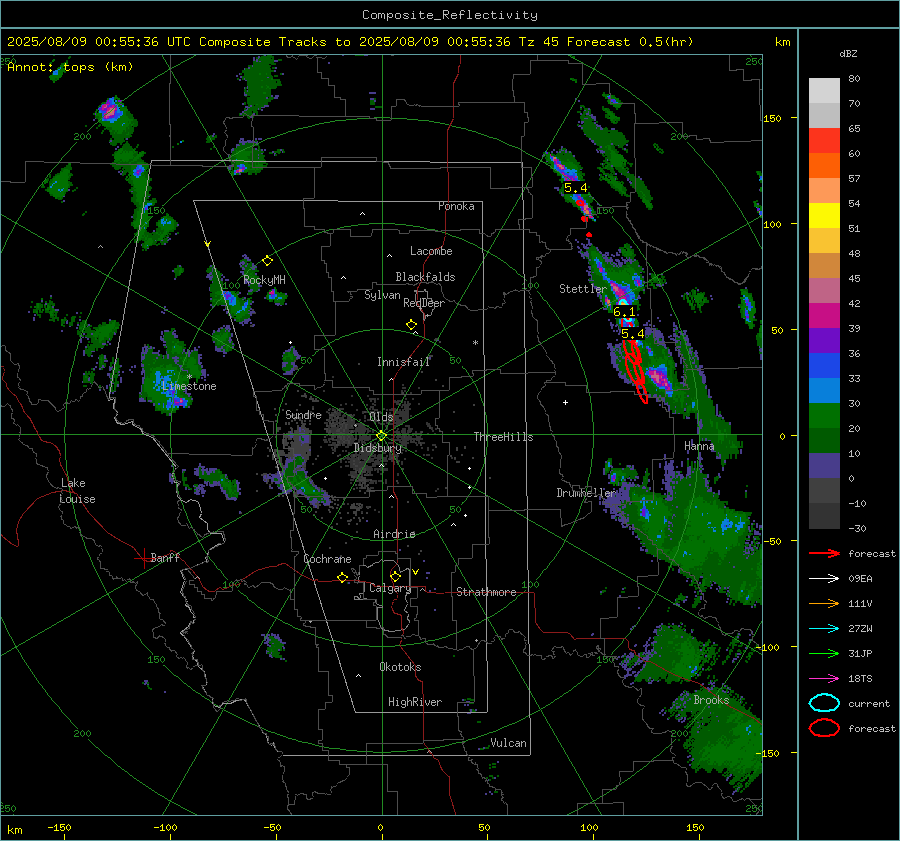900x841 pixels.
Task: Click the yellow V marker near Calgary
Action: (x=416, y=572)
